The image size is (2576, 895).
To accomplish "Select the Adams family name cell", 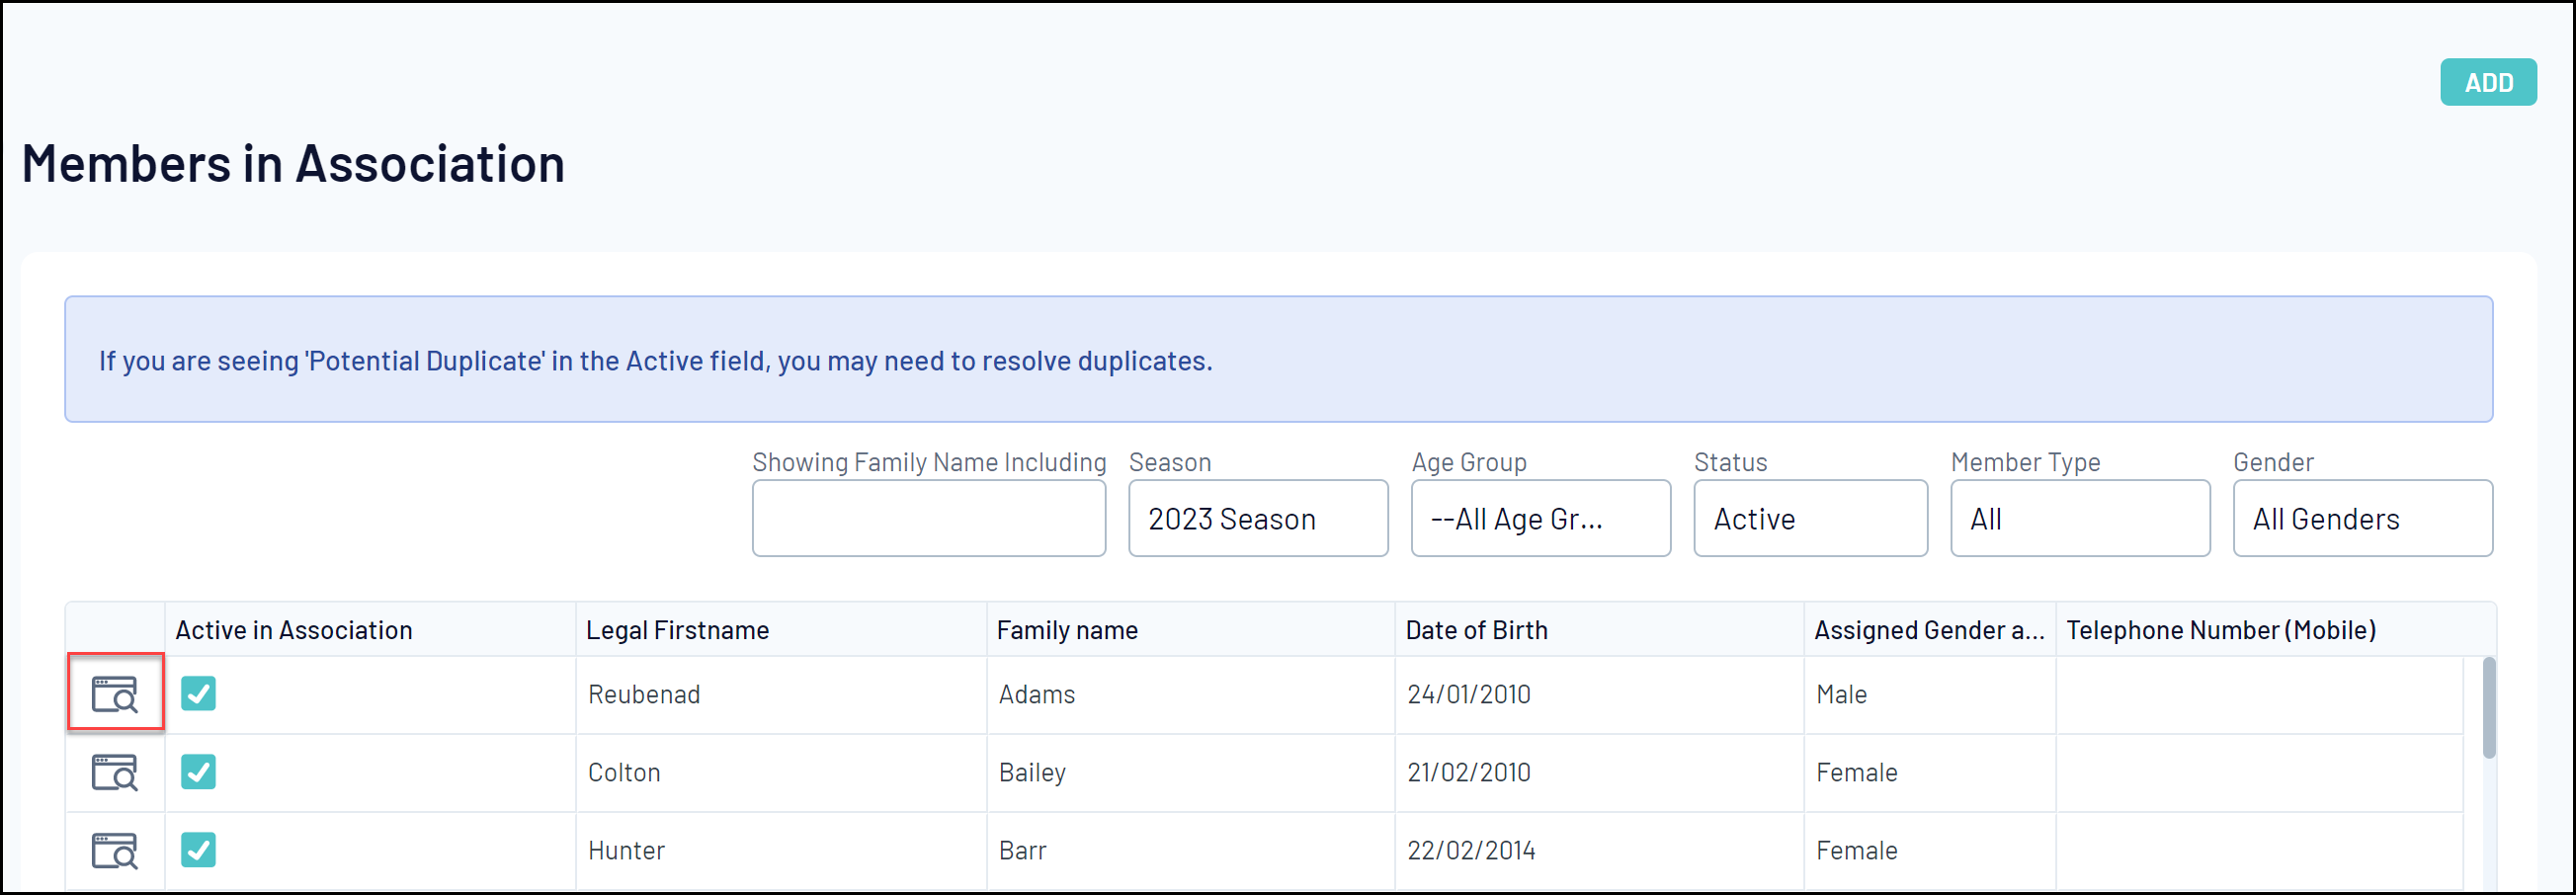I will click(1036, 694).
